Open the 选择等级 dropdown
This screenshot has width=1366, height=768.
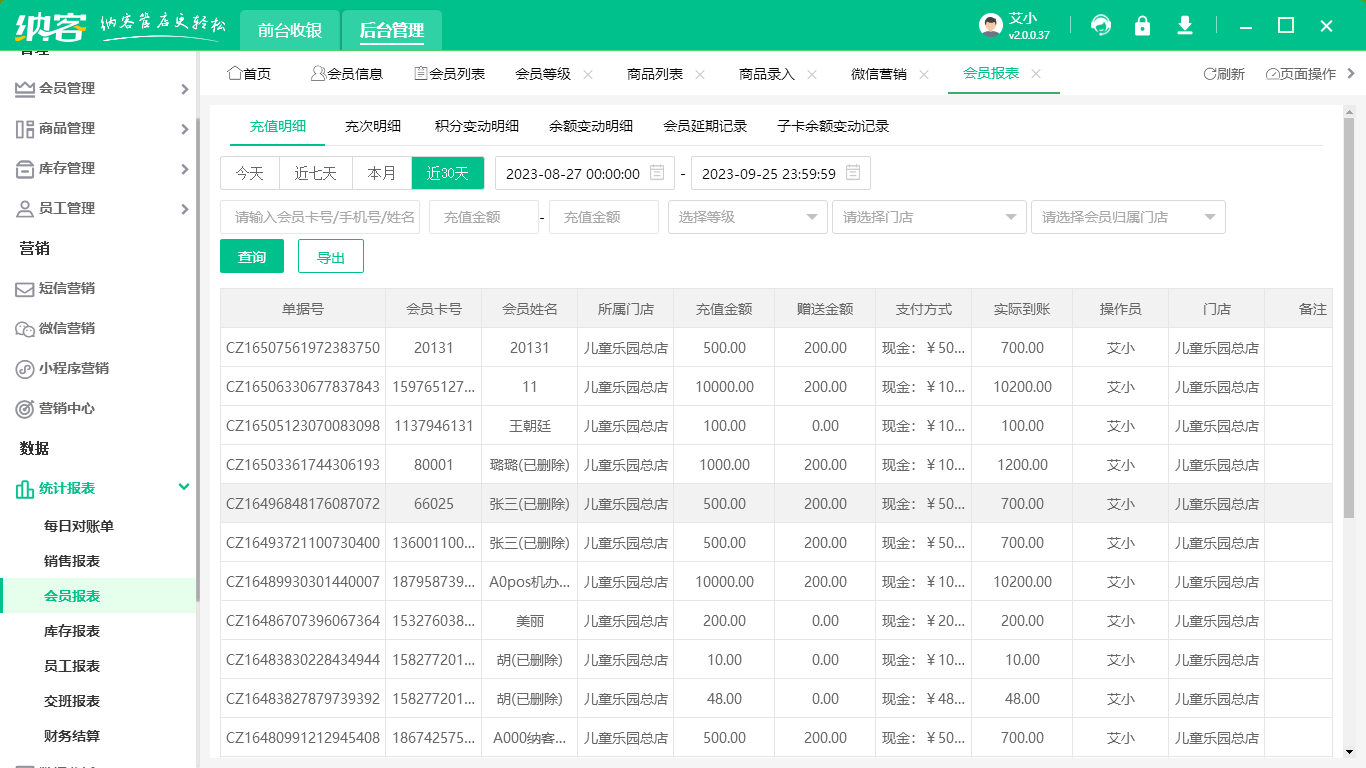[x=746, y=216]
